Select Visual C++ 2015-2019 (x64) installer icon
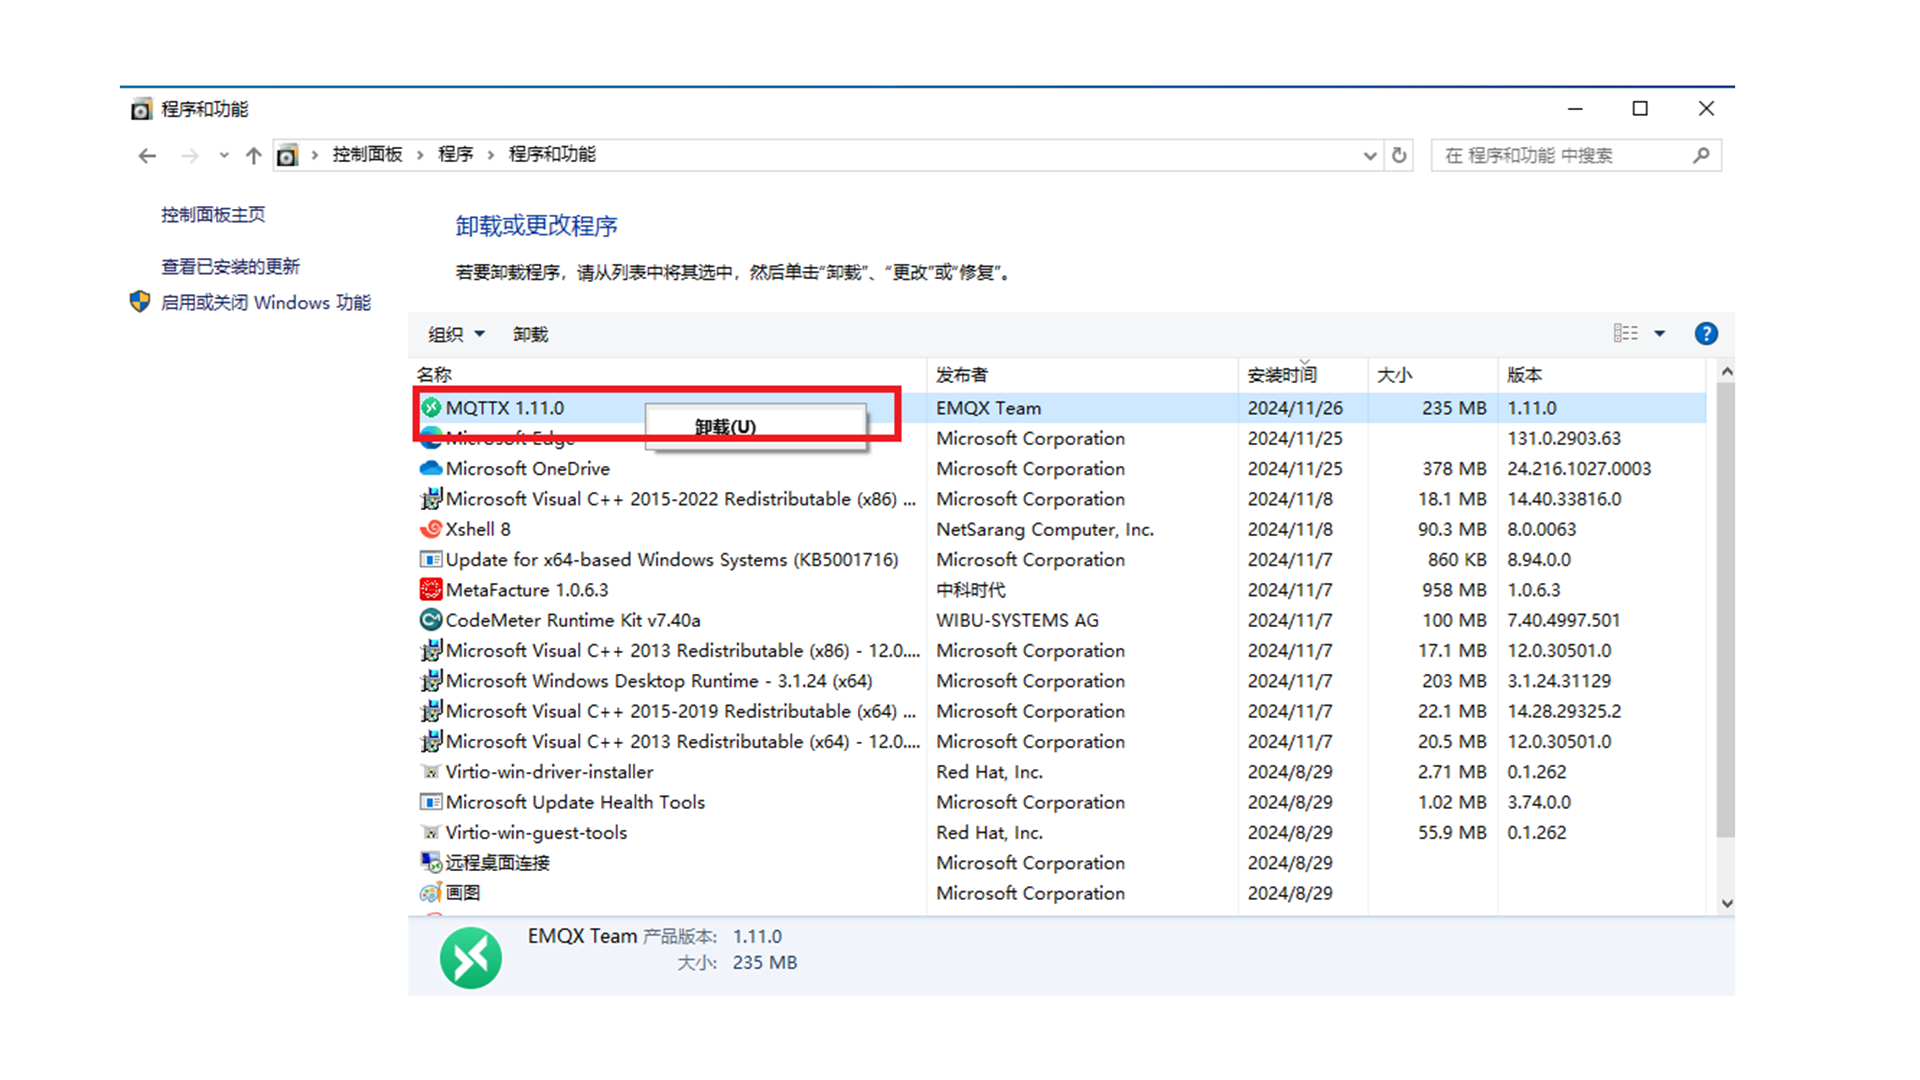This screenshot has height=1080, width=1920. click(x=431, y=711)
